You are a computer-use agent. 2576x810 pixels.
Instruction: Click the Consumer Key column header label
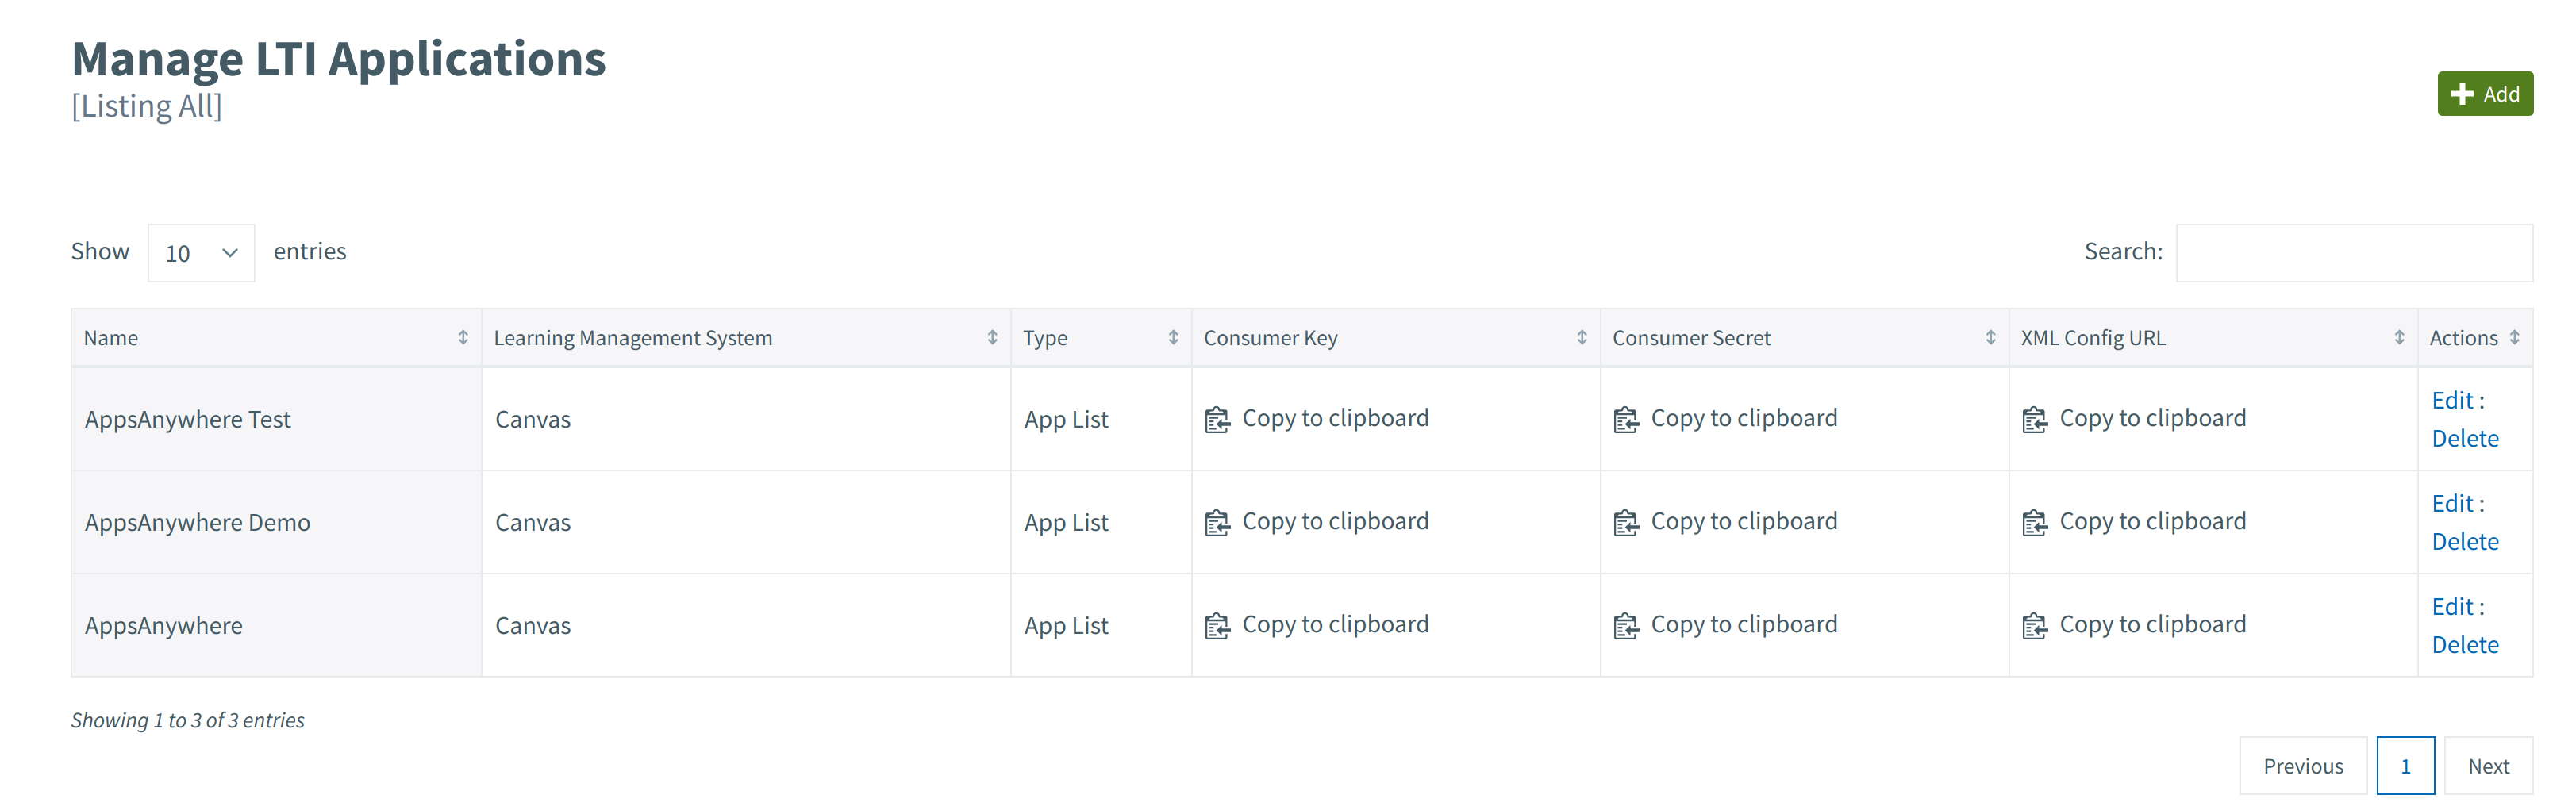[1270, 338]
